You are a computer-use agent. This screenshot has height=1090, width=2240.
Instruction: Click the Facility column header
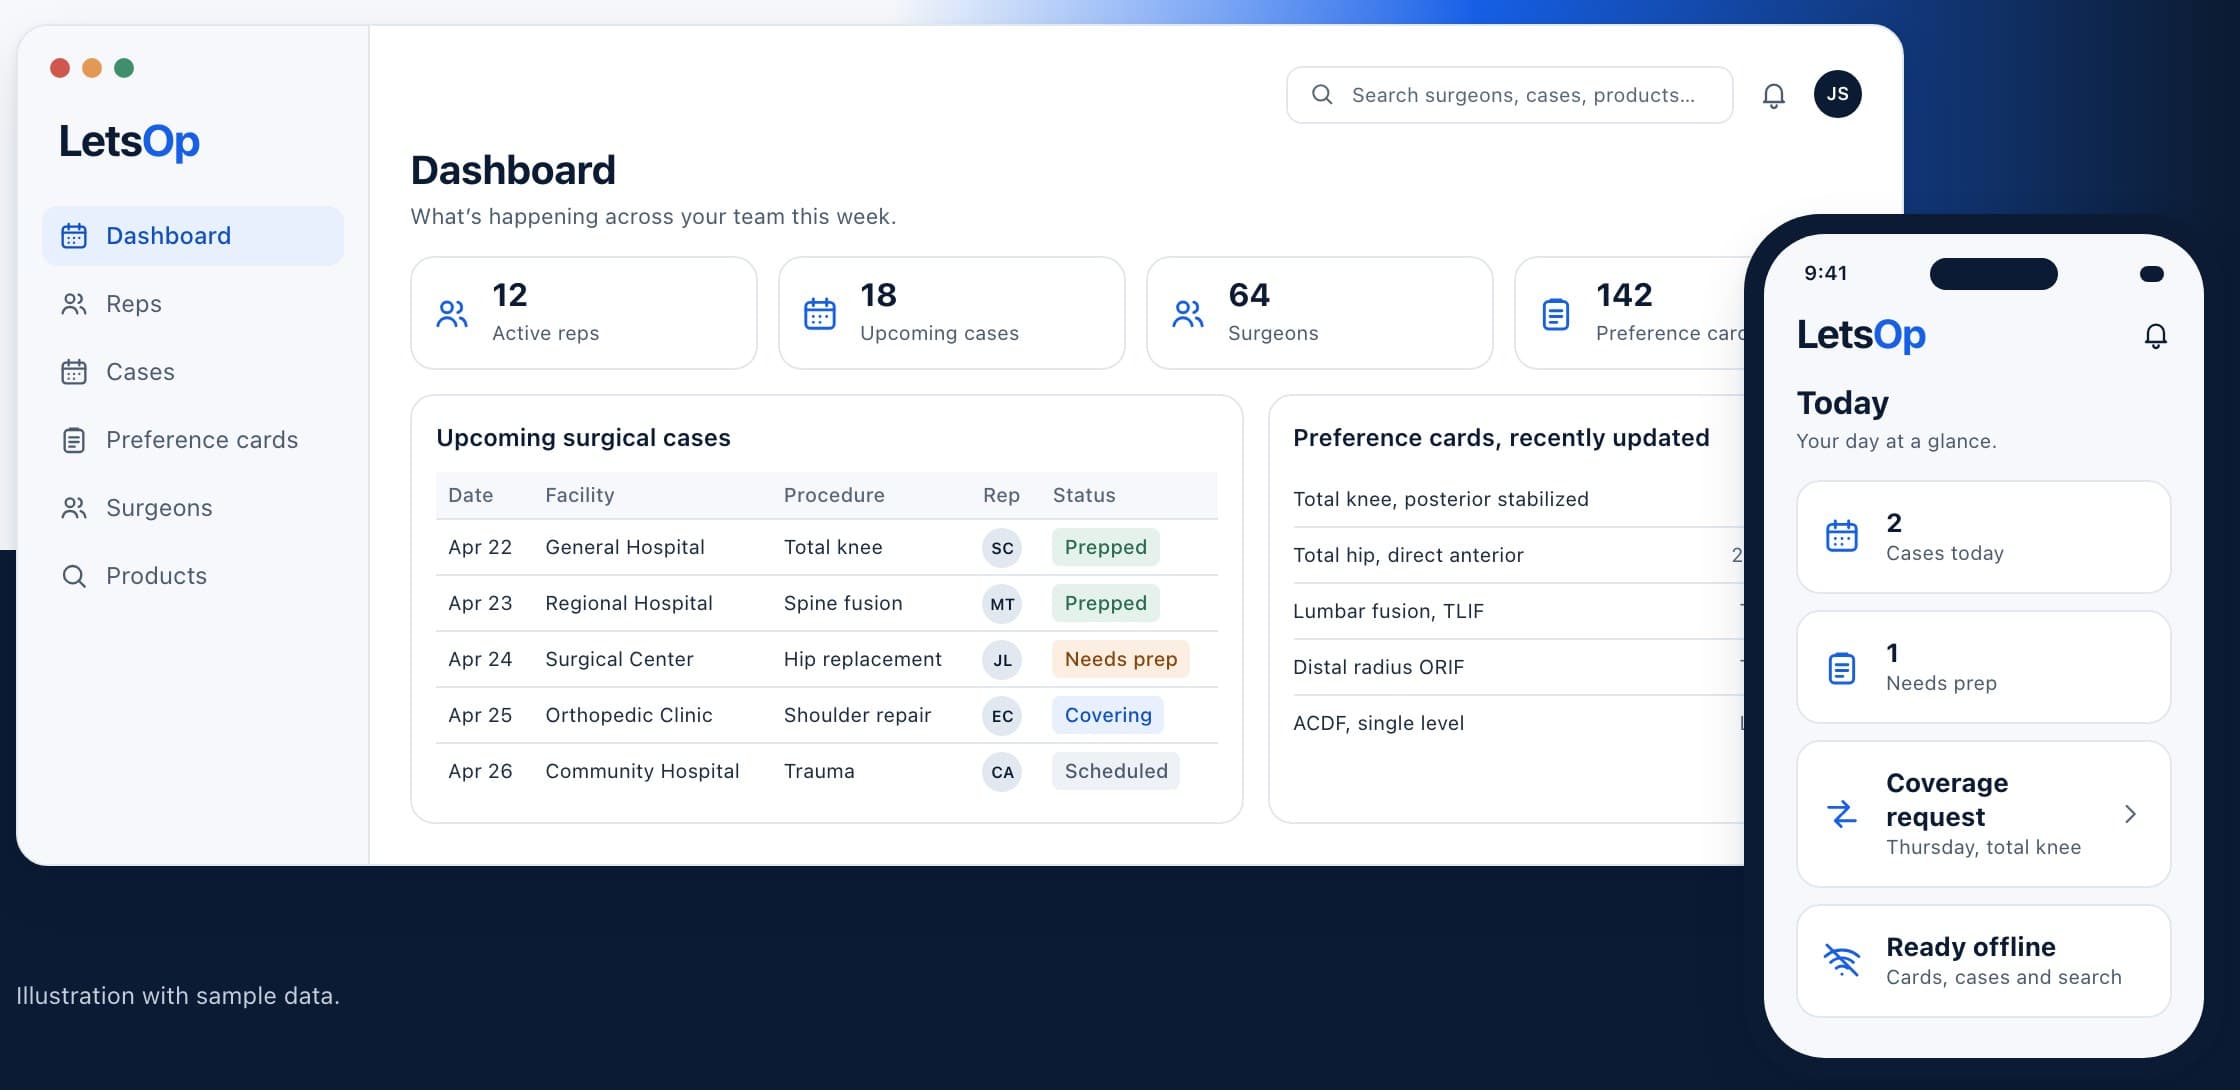click(x=580, y=495)
